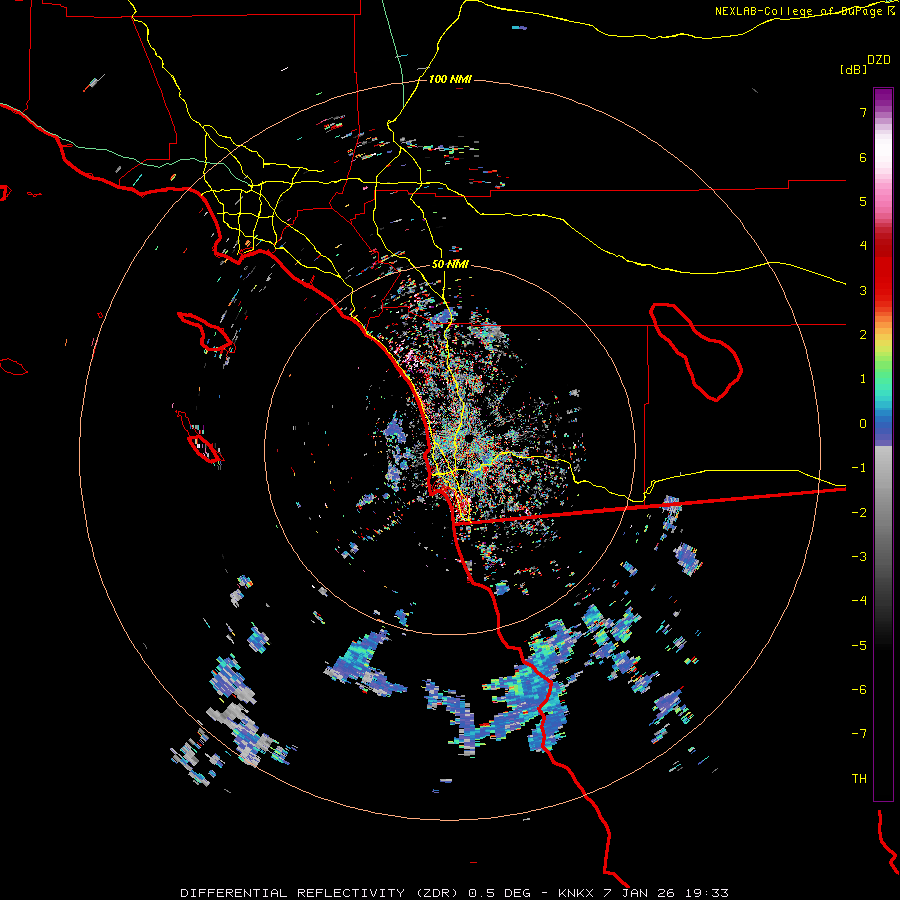
Task: Click the 'DZD' color scale title
Action: [879, 60]
